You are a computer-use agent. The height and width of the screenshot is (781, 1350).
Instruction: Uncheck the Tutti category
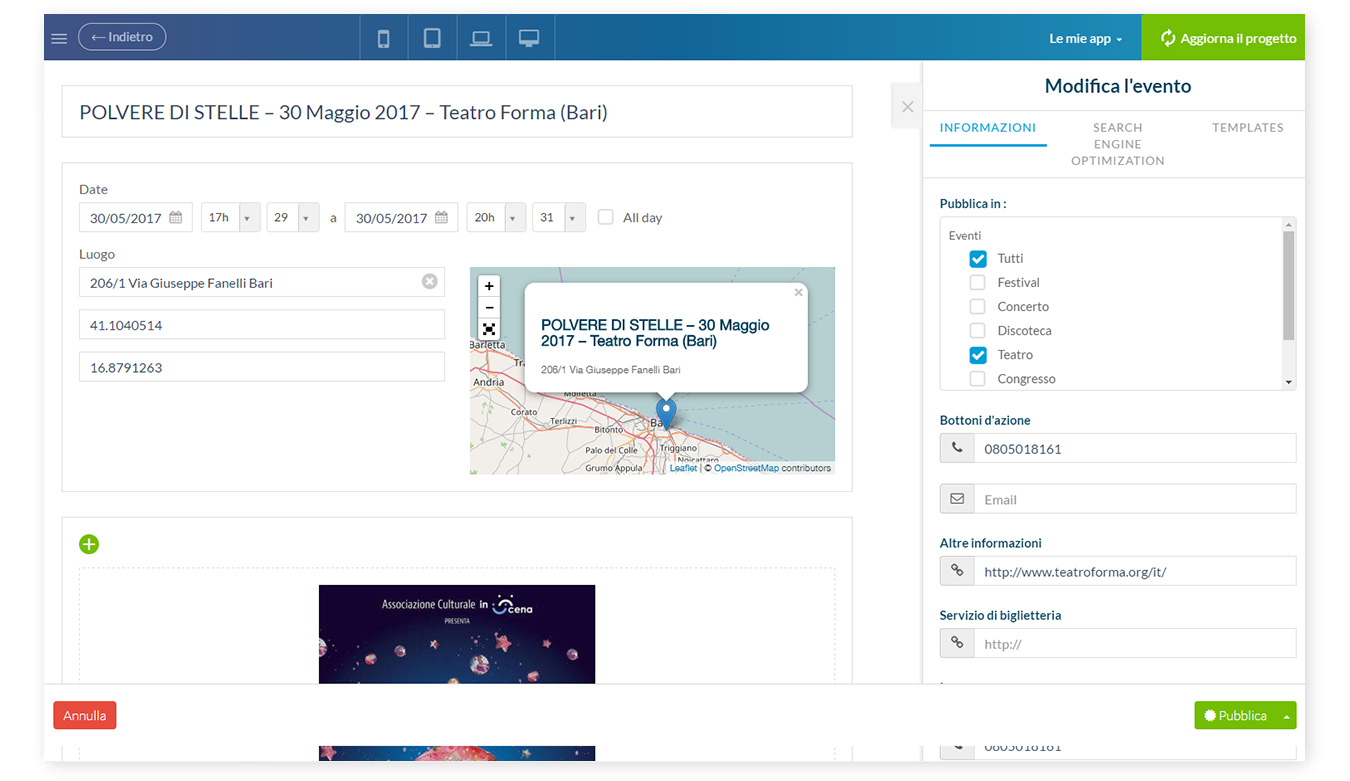pos(978,258)
